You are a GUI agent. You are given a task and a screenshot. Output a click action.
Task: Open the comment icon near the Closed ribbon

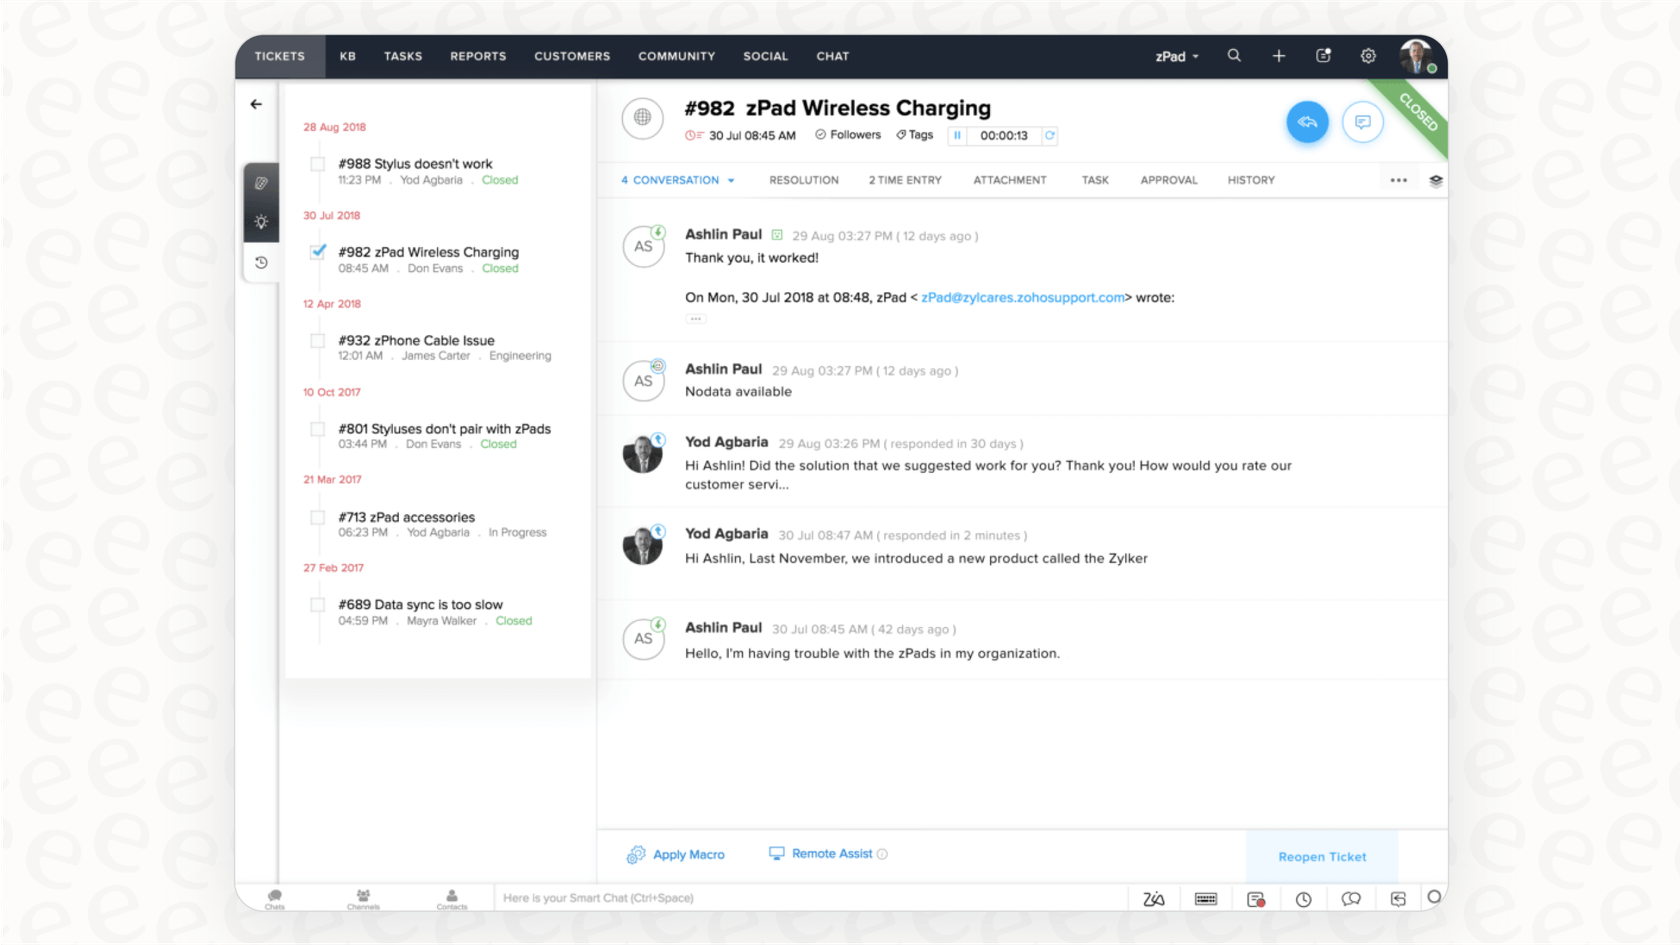click(x=1363, y=122)
